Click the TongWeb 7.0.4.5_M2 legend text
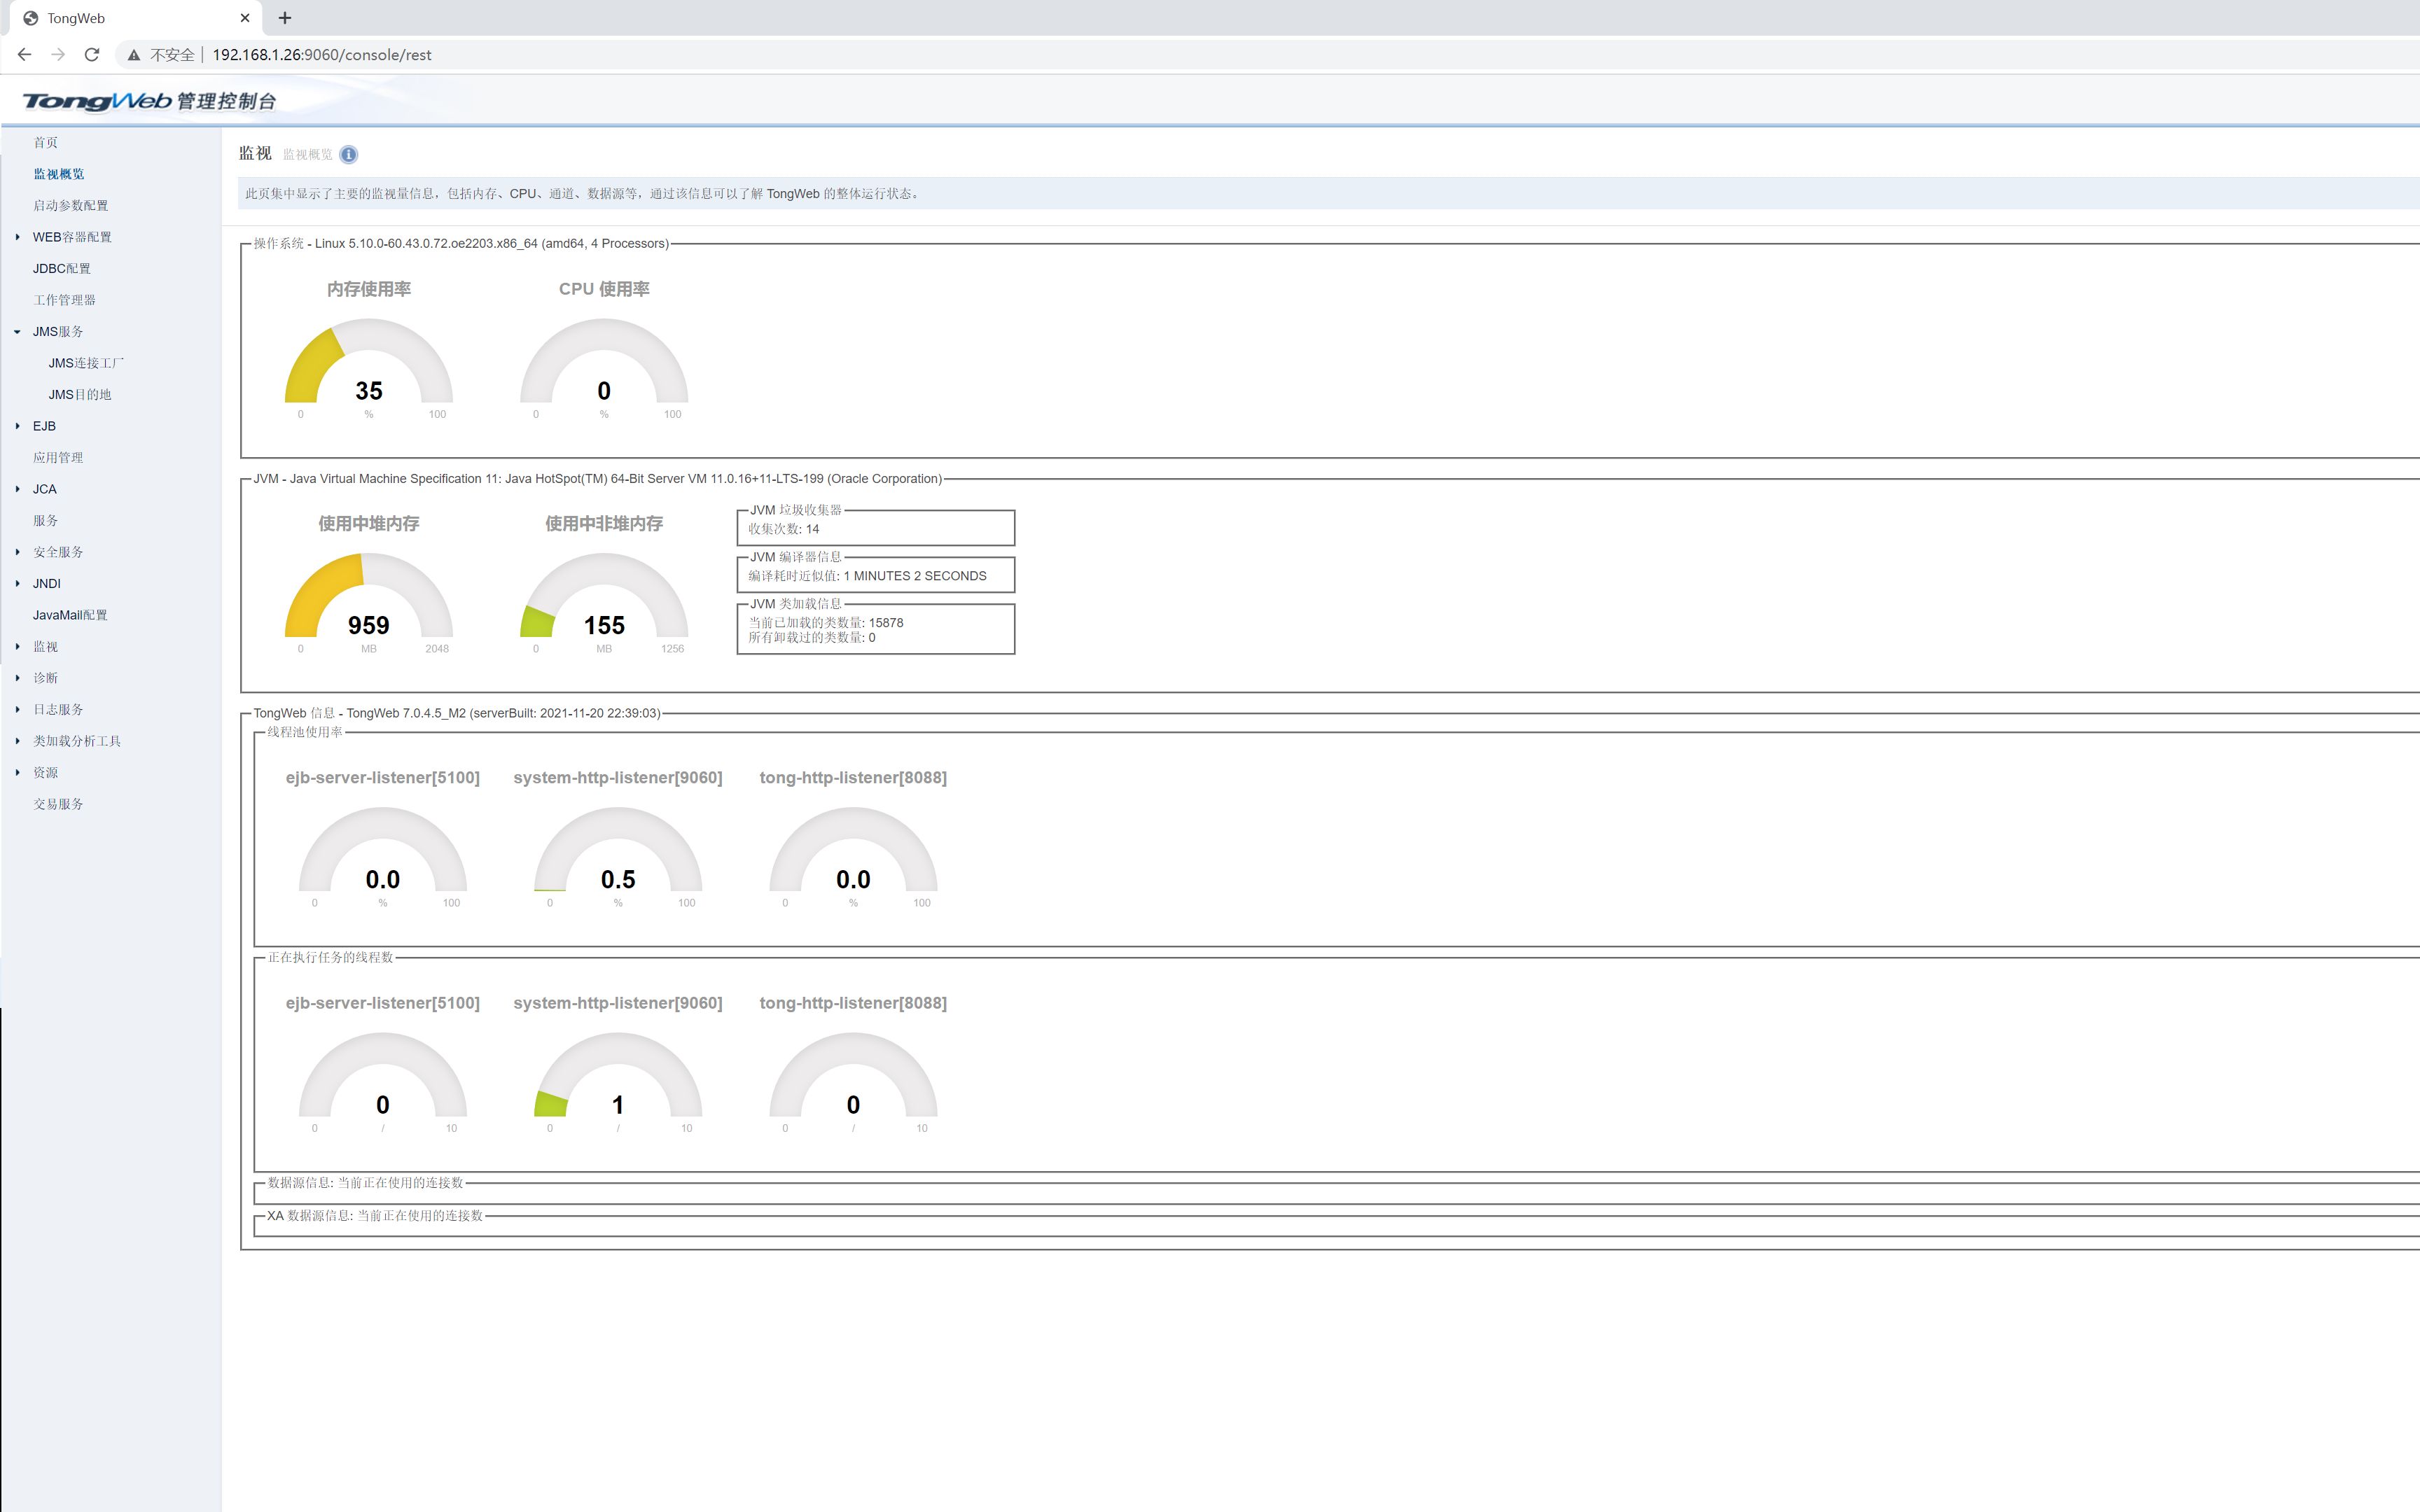2420x1512 pixels. [x=457, y=713]
